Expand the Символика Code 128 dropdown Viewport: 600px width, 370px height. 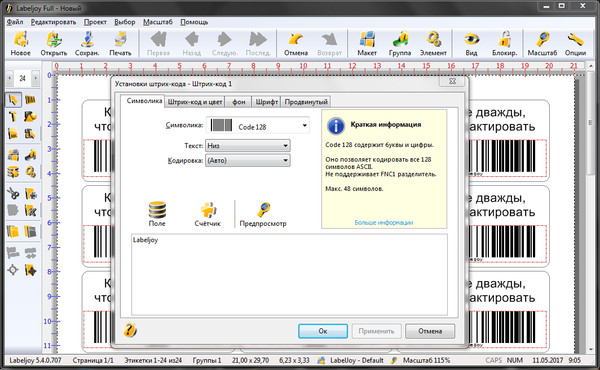point(258,126)
